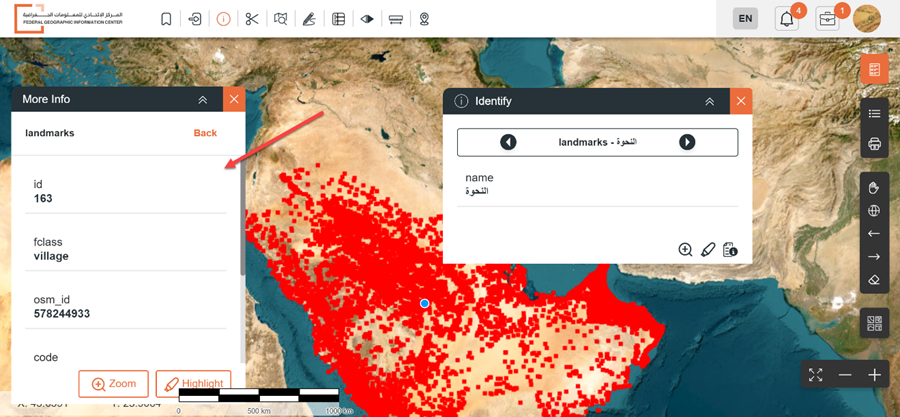Show previous identified feature
This screenshot has height=417, width=900.
click(x=508, y=142)
